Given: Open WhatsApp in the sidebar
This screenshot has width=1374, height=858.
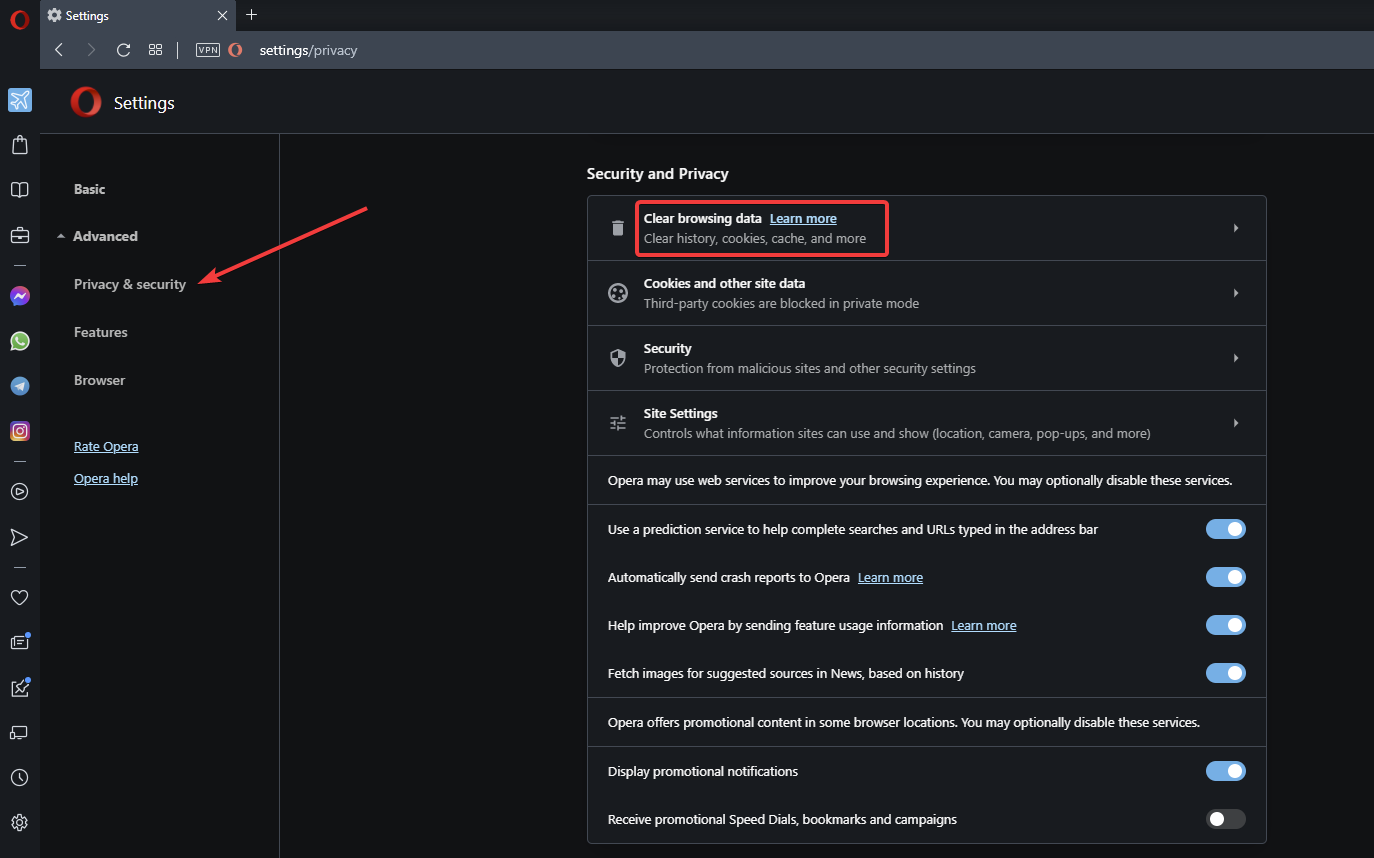Looking at the screenshot, I should point(19,341).
